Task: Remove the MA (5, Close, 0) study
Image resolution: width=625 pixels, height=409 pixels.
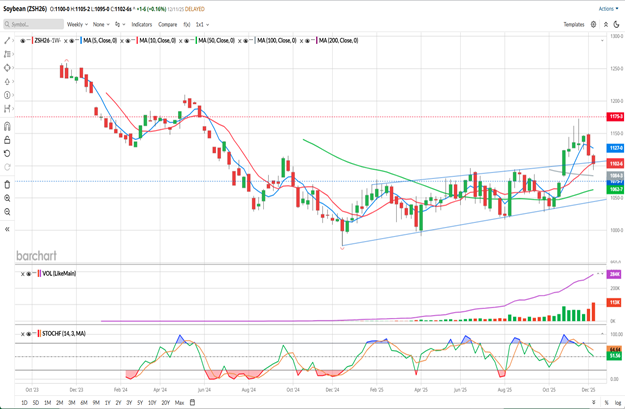Action: point(66,41)
